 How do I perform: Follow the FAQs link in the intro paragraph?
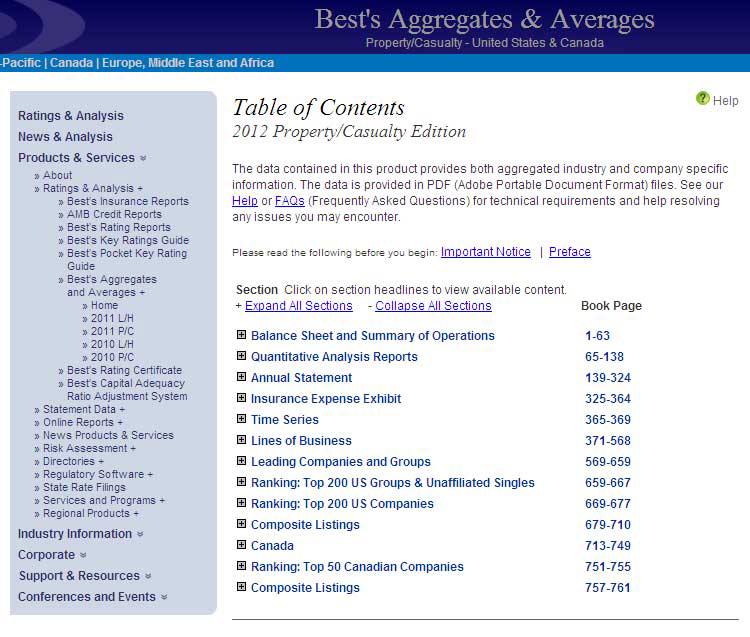(x=289, y=201)
